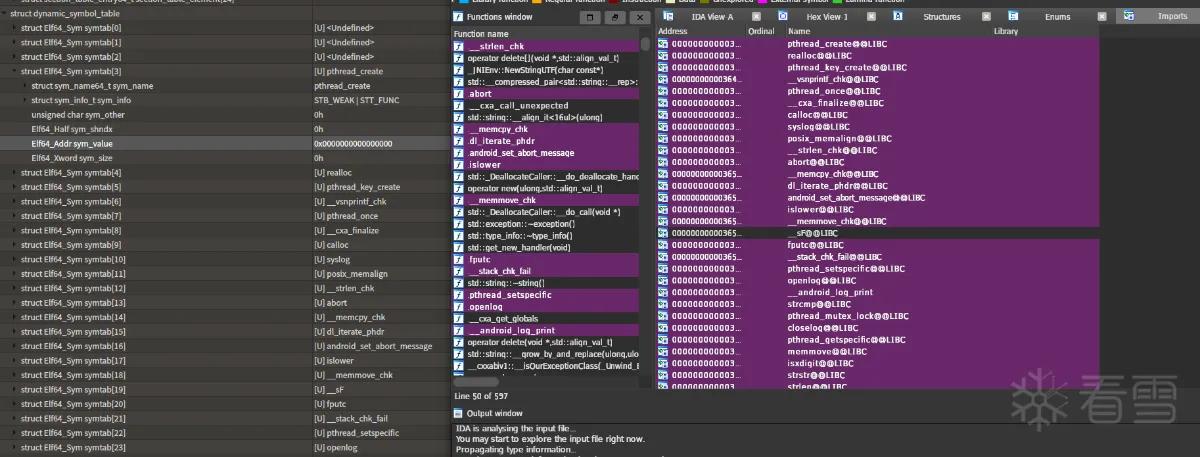The image size is (1200, 457).
Task: Select _JNIEnv::NewStringUTF(char const*) function
Action: click(x=545, y=70)
